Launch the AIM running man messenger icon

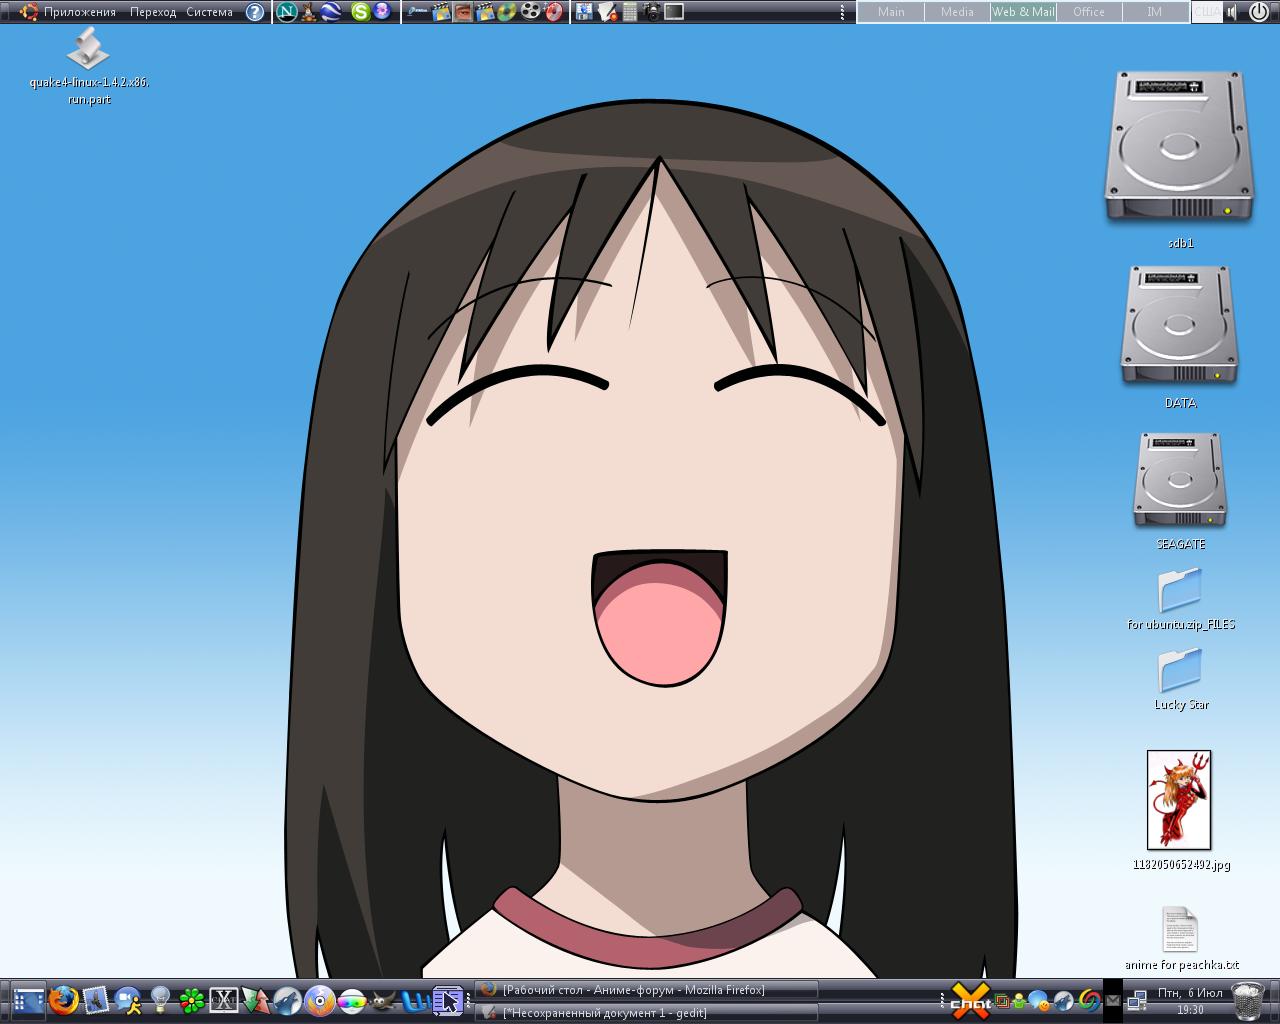pyautogui.click(x=128, y=1000)
